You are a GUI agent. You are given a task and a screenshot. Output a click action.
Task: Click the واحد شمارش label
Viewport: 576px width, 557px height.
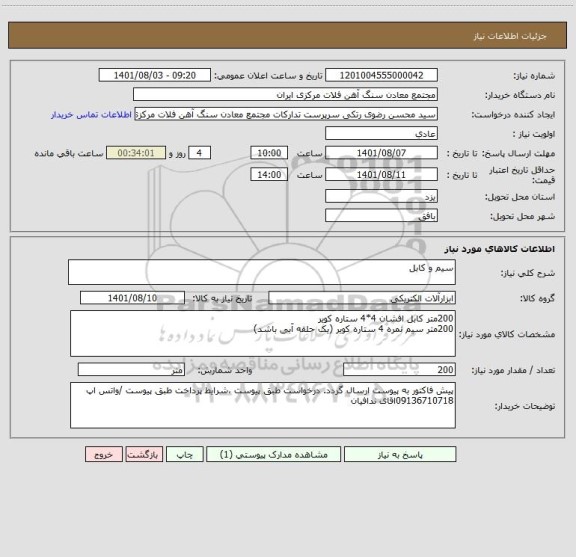pos(225,371)
